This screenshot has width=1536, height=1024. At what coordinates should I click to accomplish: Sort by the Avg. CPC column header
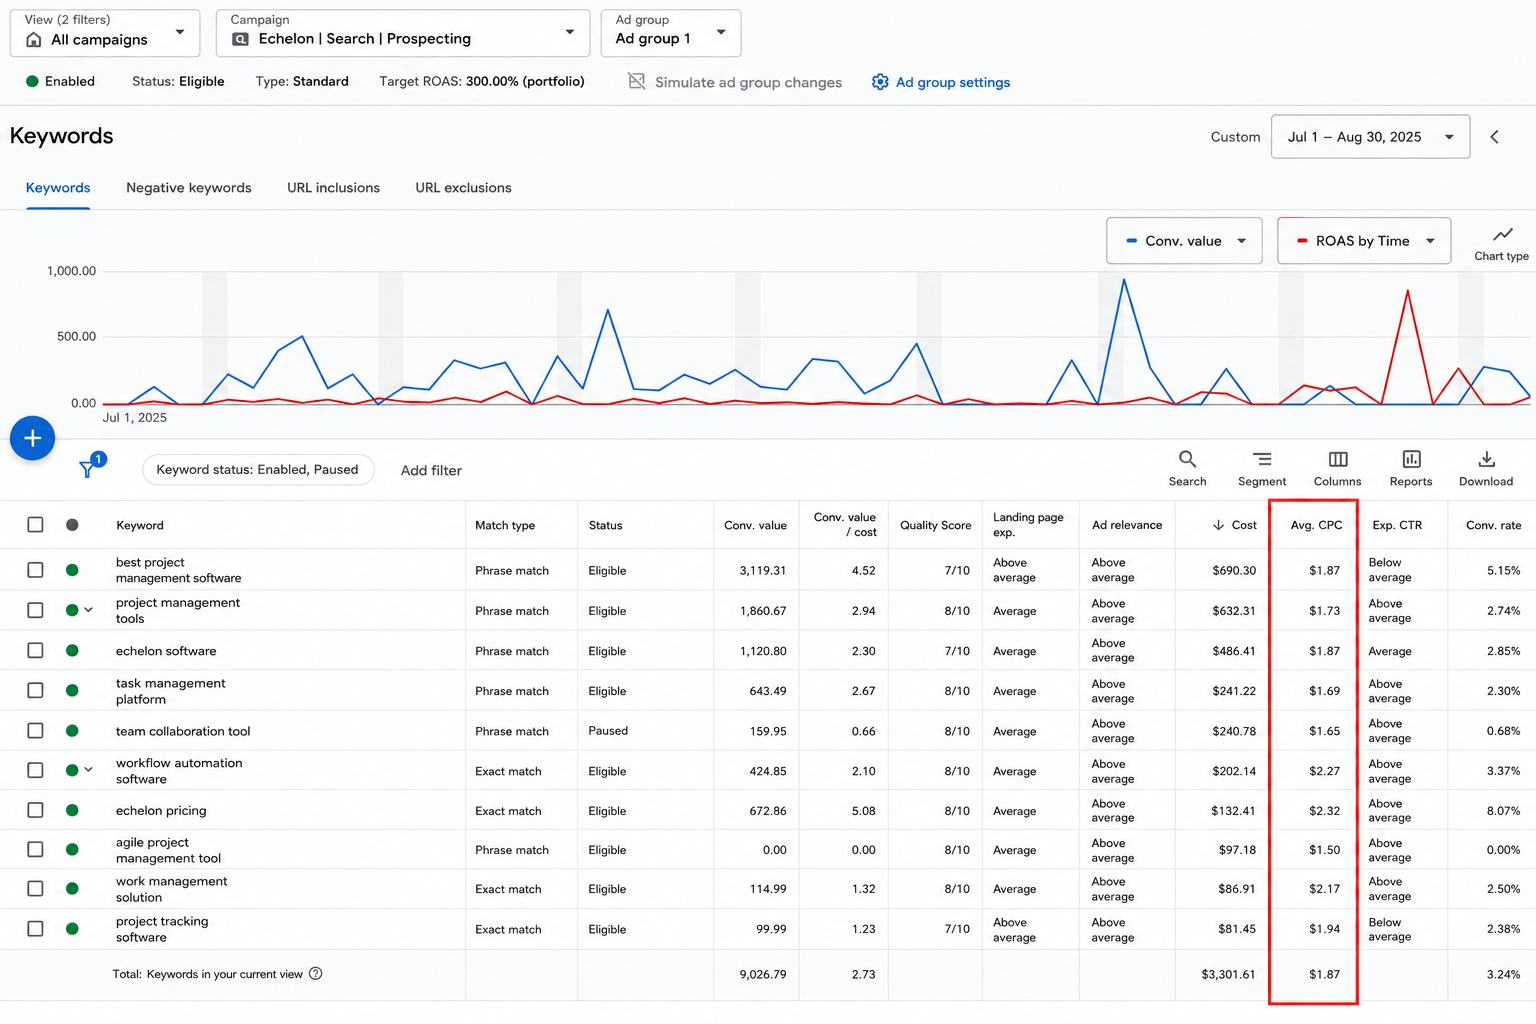pyautogui.click(x=1316, y=525)
